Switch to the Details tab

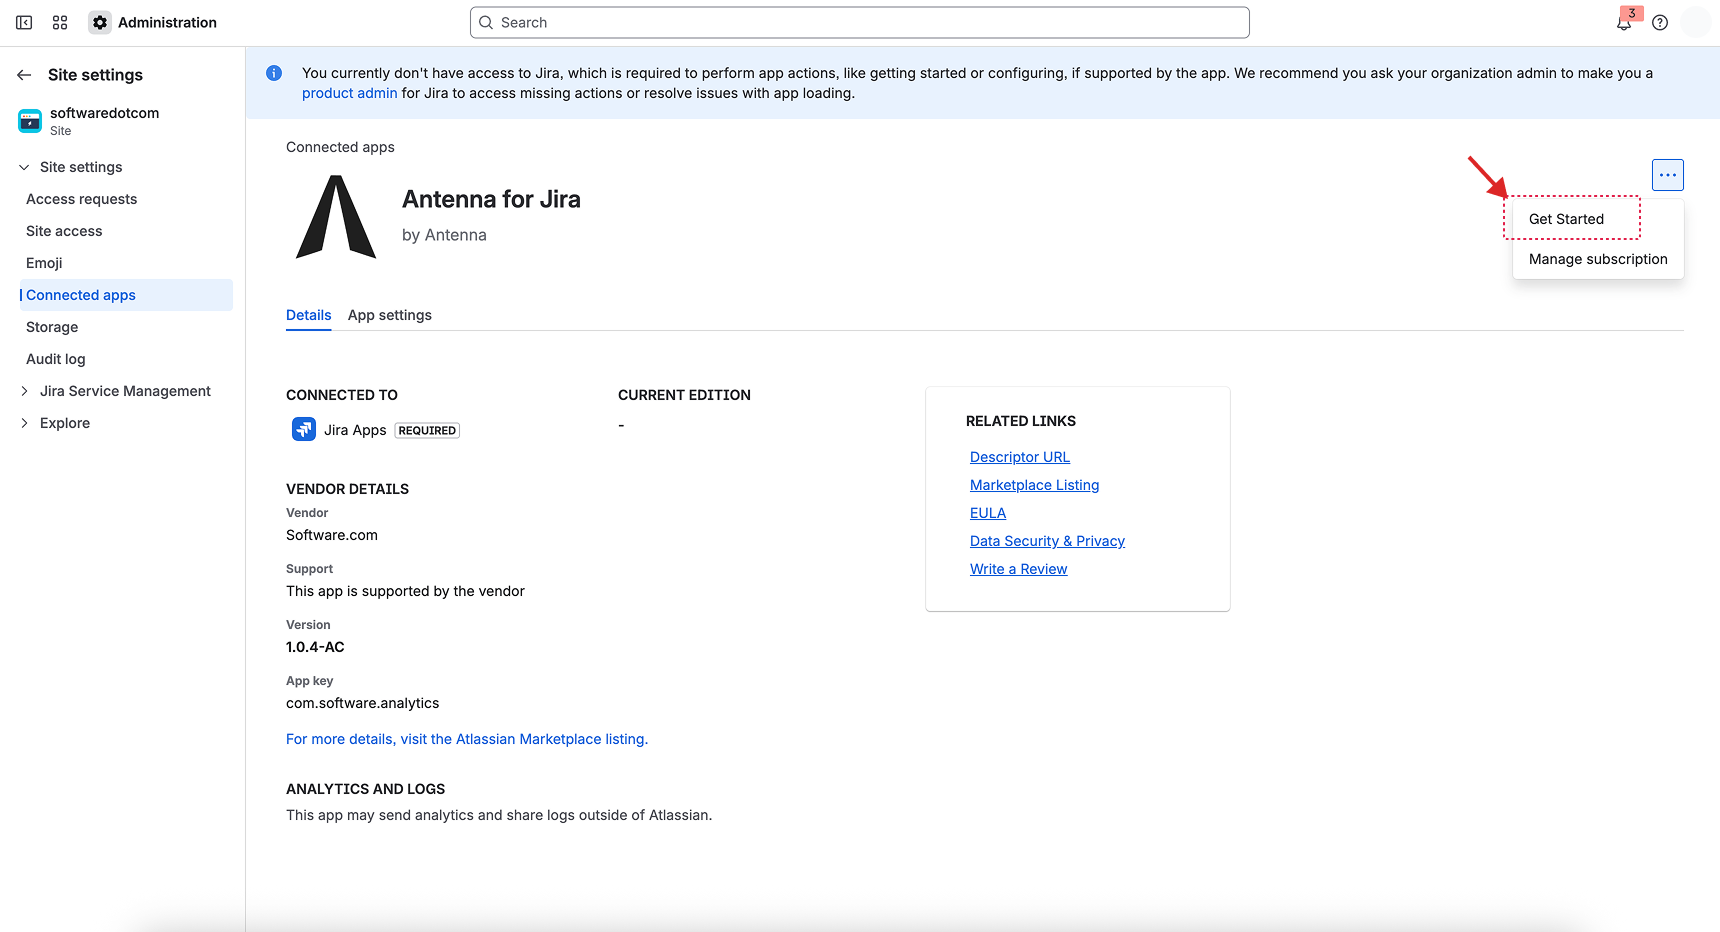point(308,315)
